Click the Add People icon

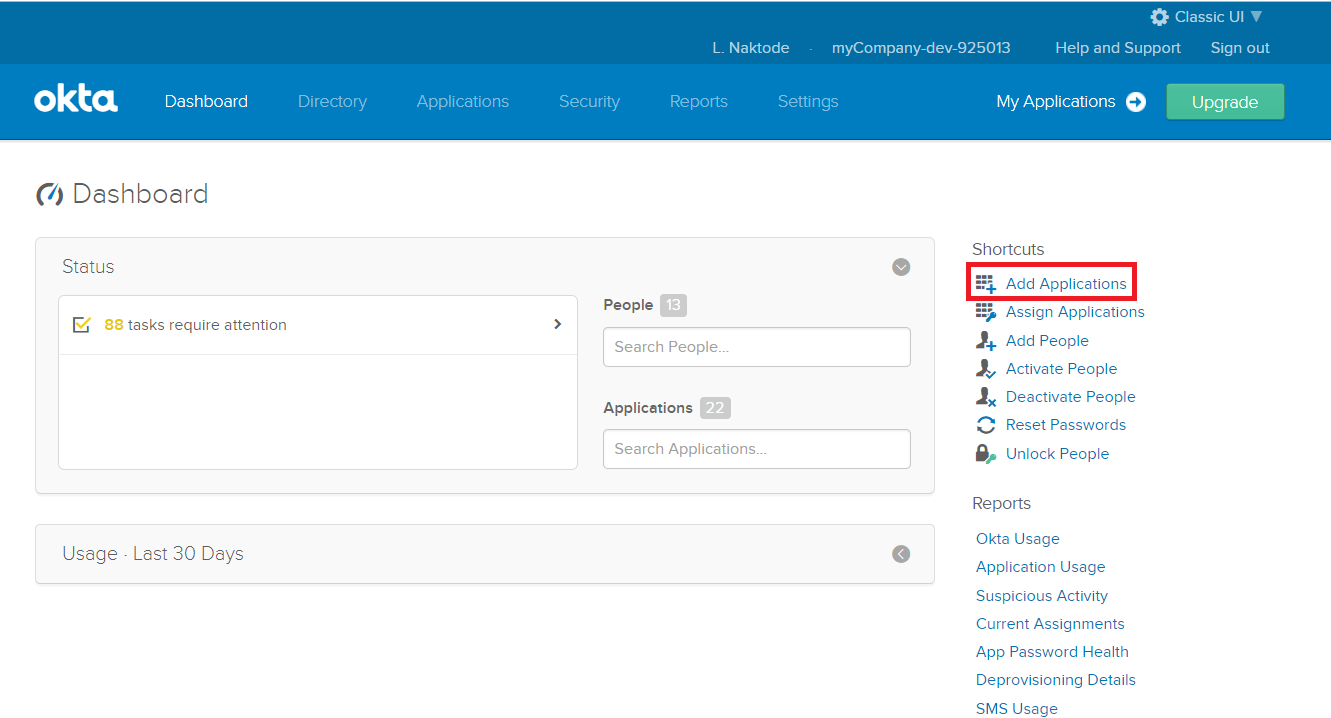tap(986, 341)
